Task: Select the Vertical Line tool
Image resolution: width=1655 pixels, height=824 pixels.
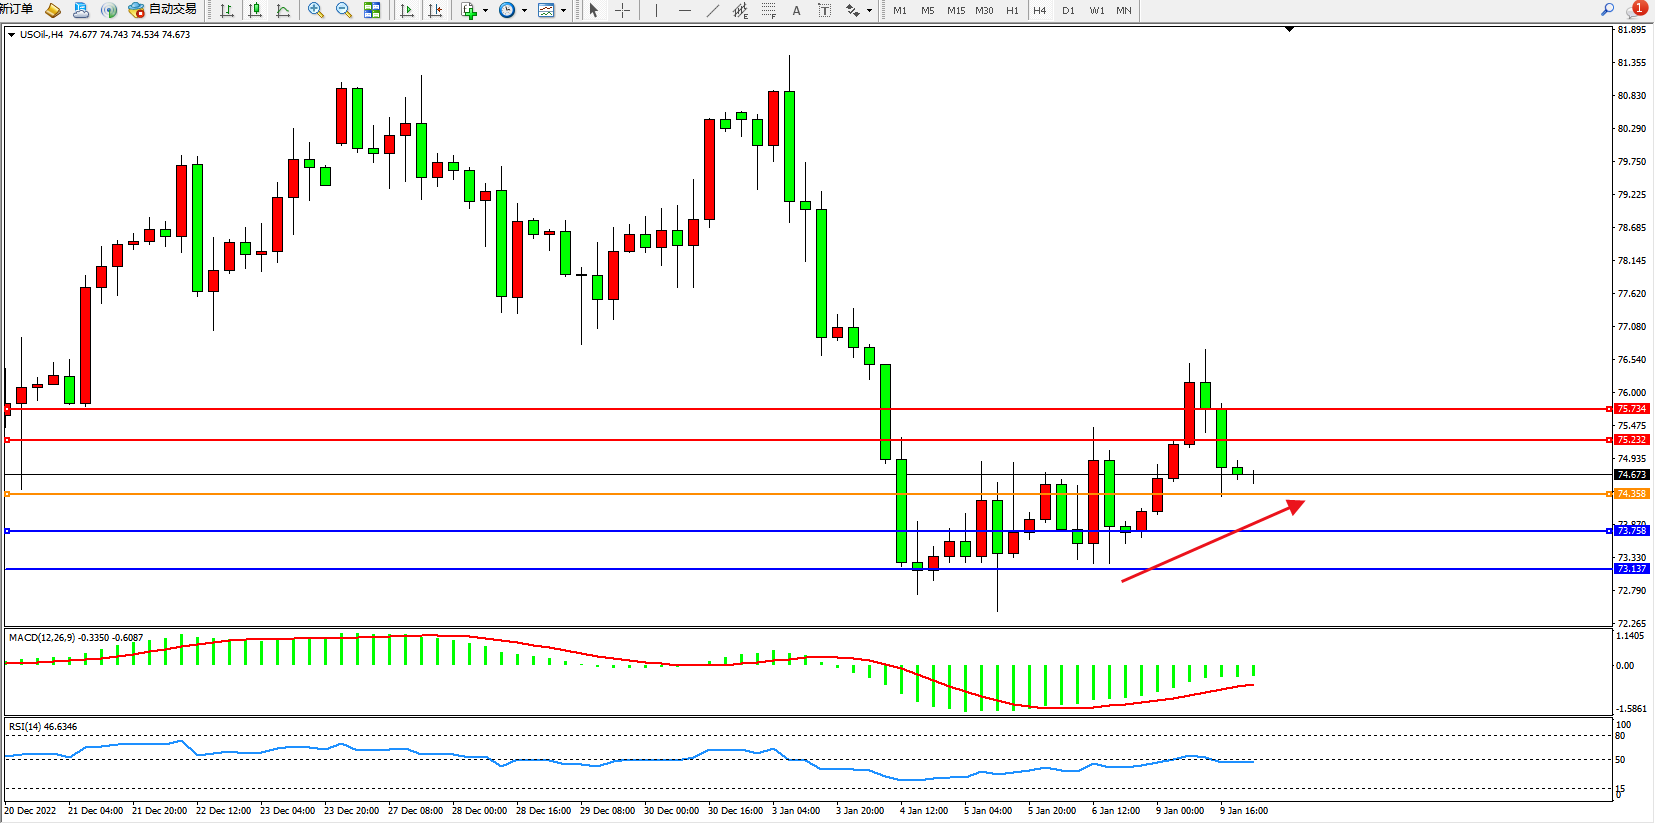Action: point(656,10)
